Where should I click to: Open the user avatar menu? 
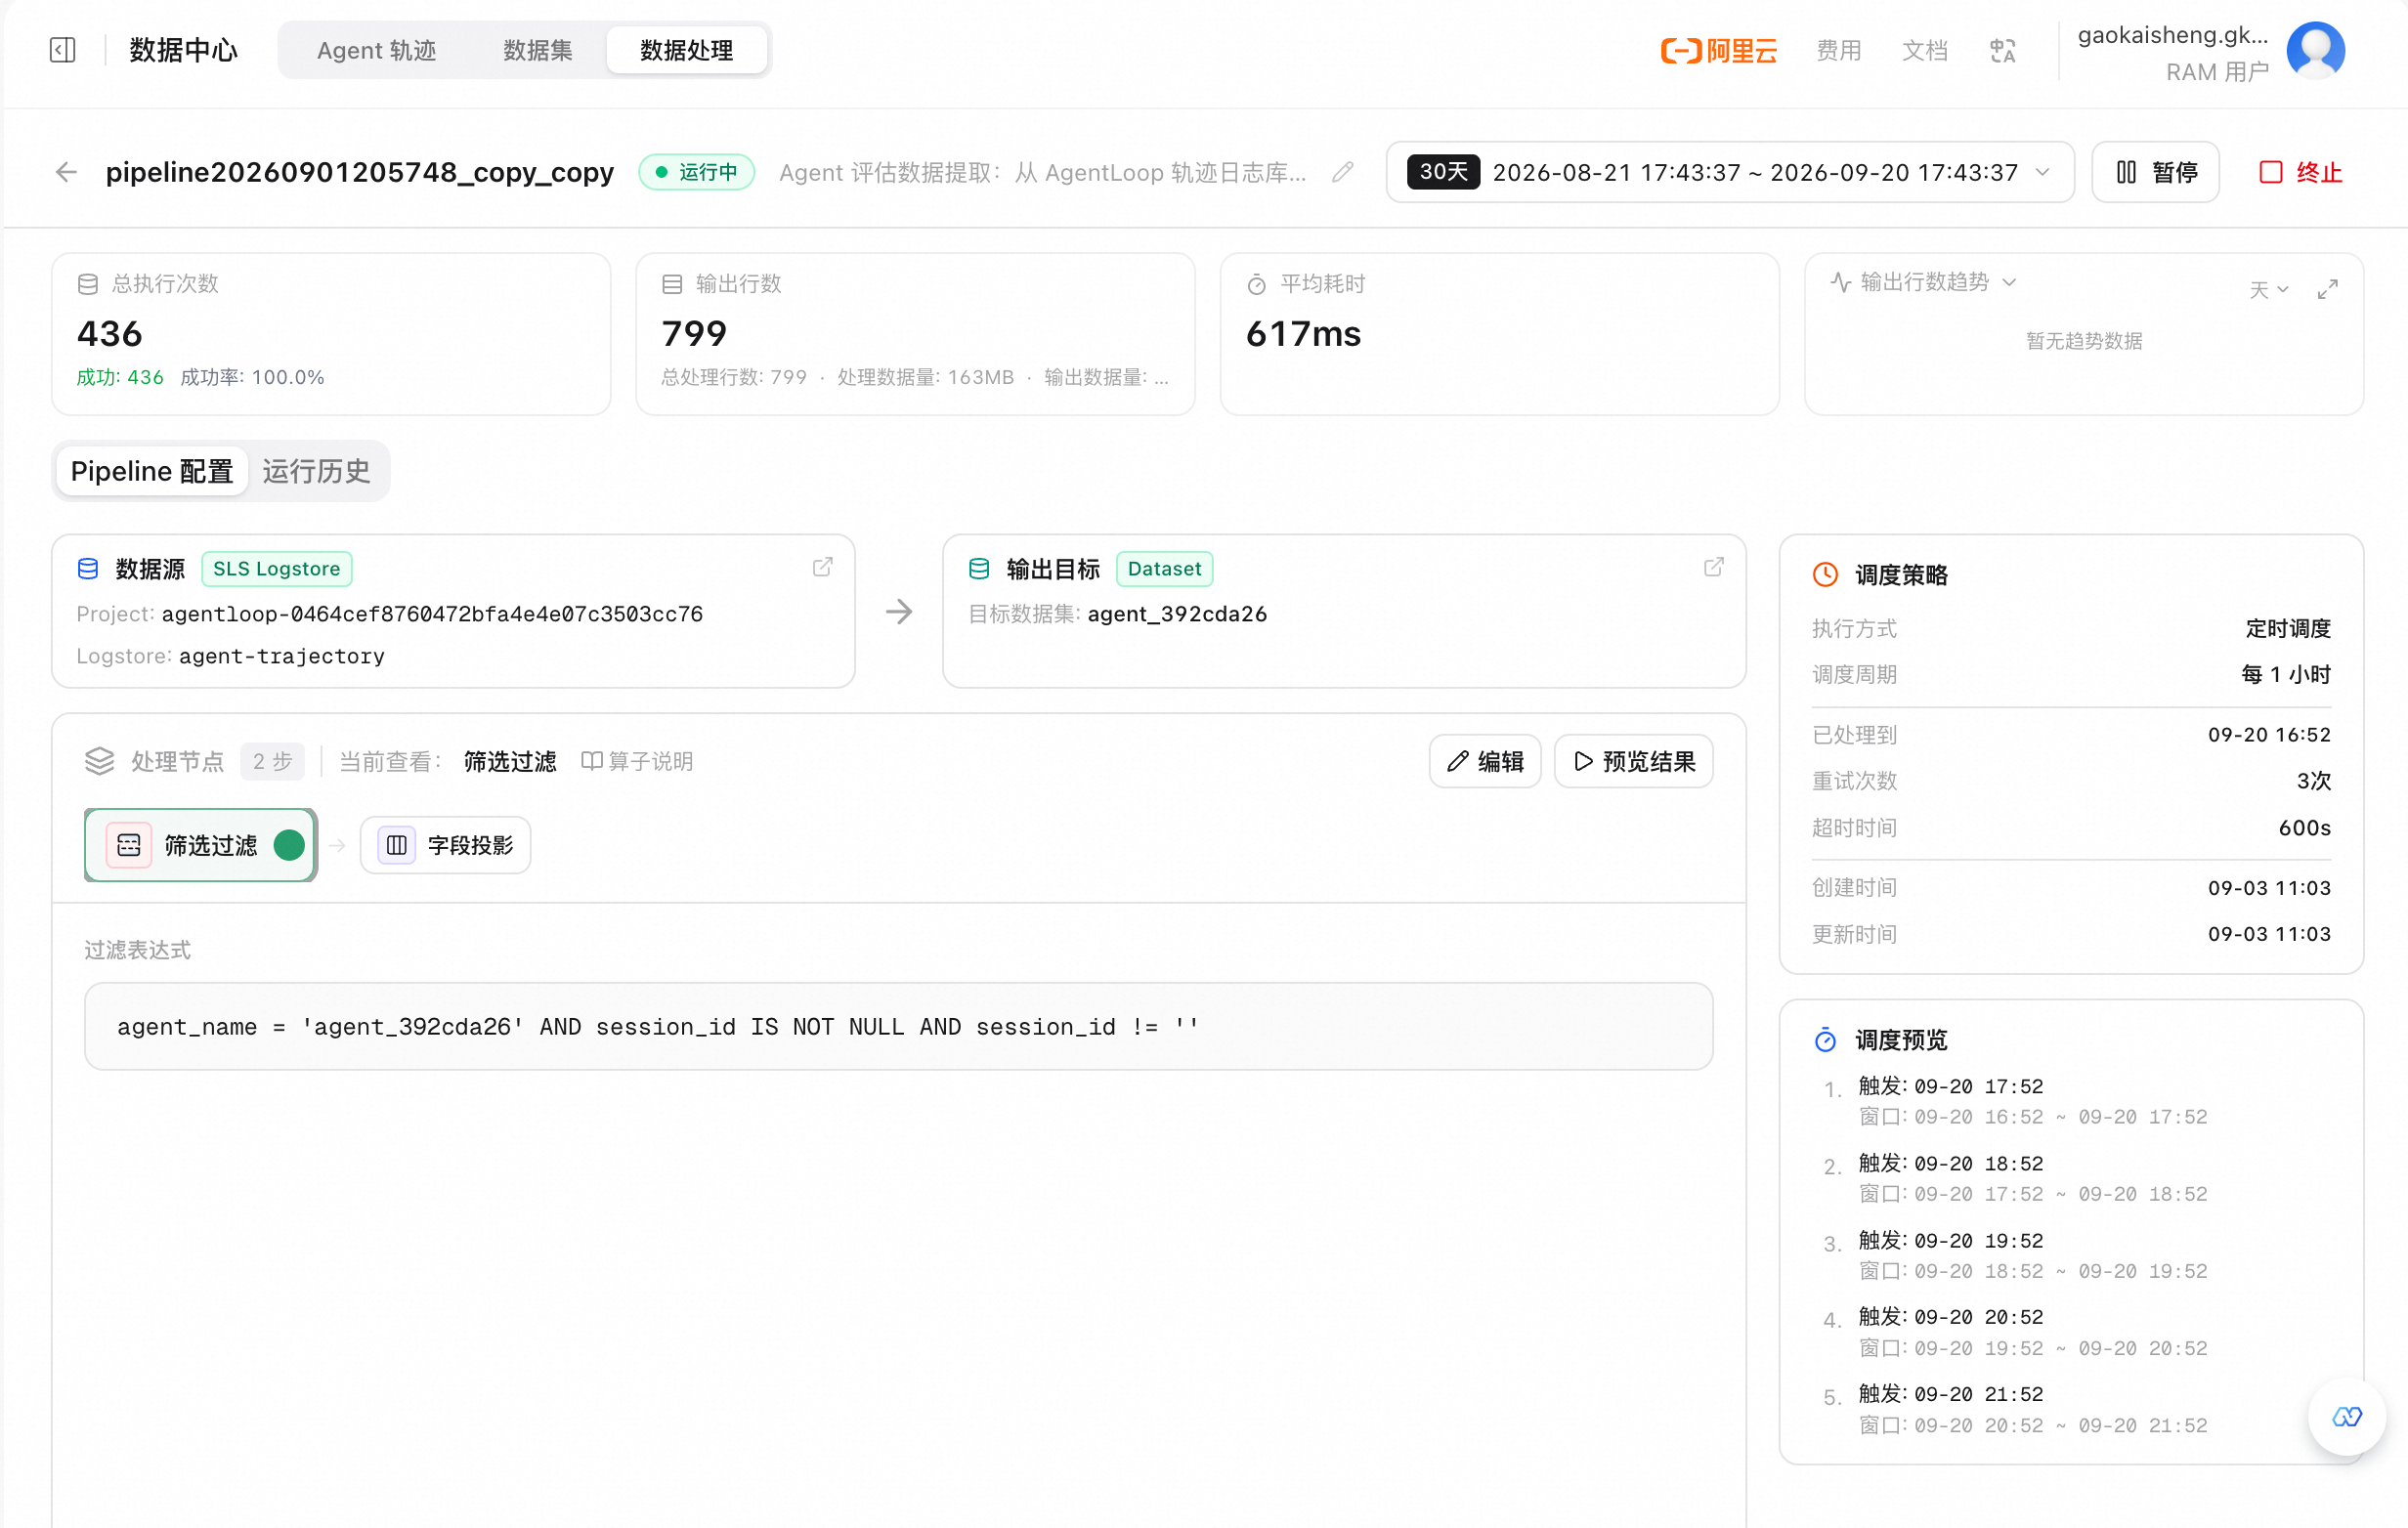pos(2315,50)
